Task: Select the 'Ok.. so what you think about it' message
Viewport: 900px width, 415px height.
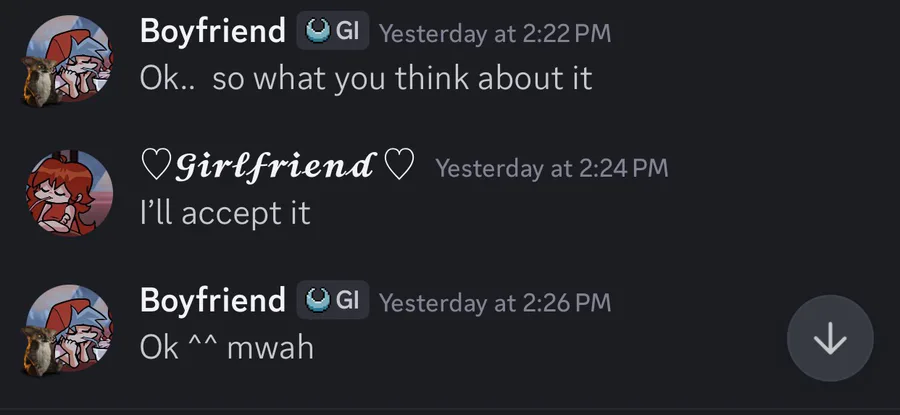Action: (x=366, y=79)
